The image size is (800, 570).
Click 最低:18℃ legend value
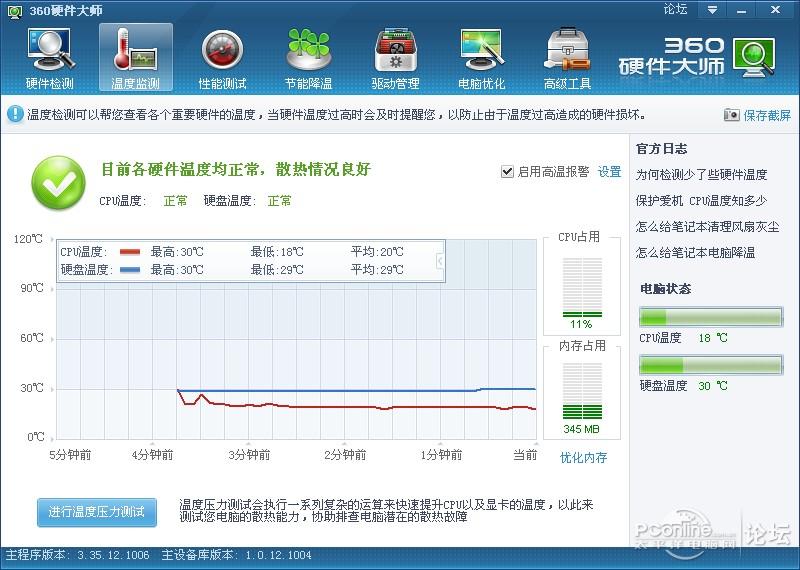click(277, 252)
